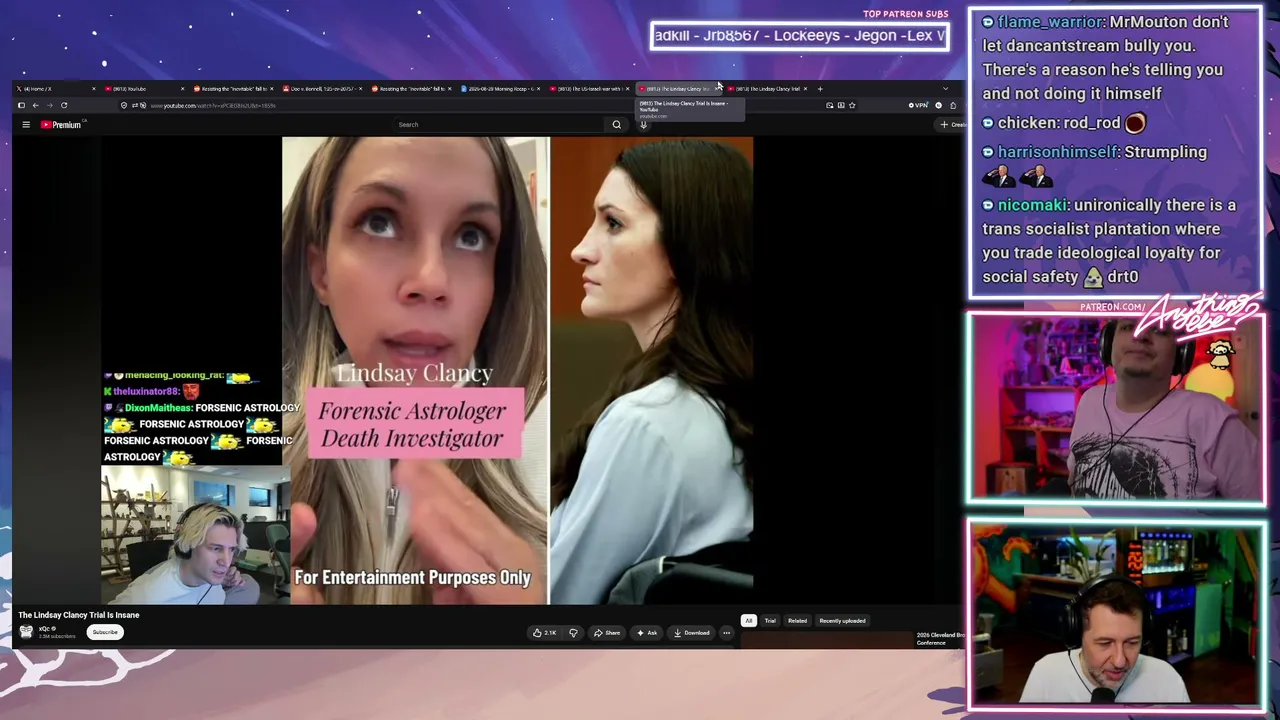1280x720 pixels.
Task: Open the xQc channel avatar
Action: (26, 632)
